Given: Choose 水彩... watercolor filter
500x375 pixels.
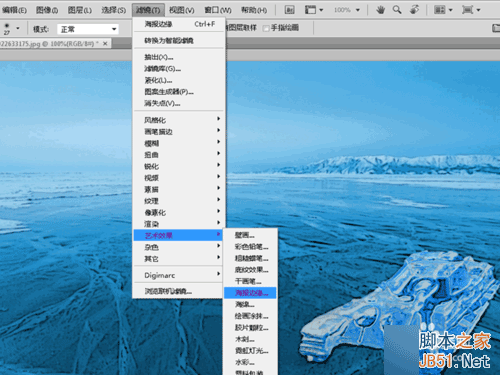Looking at the screenshot, I should click(250, 362).
